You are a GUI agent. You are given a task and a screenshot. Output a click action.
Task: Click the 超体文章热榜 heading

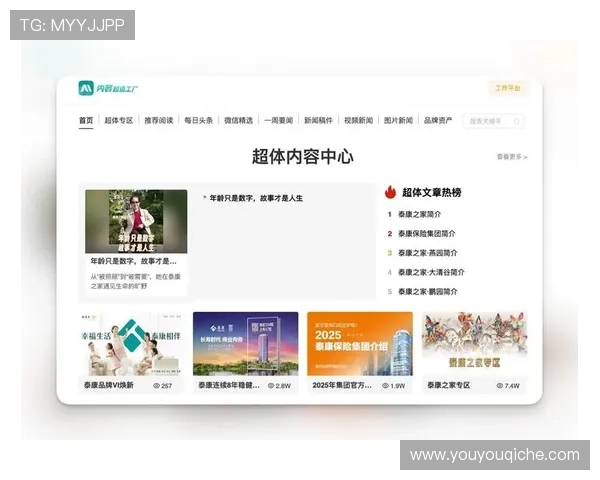click(432, 193)
